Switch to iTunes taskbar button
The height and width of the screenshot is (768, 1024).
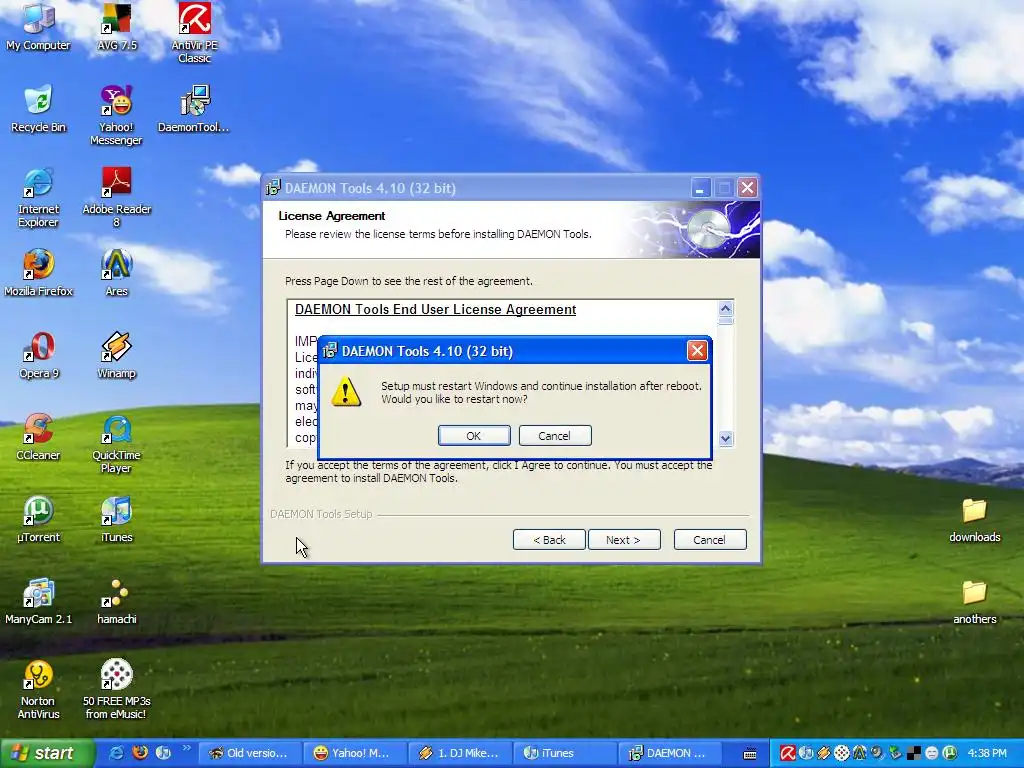pos(565,753)
